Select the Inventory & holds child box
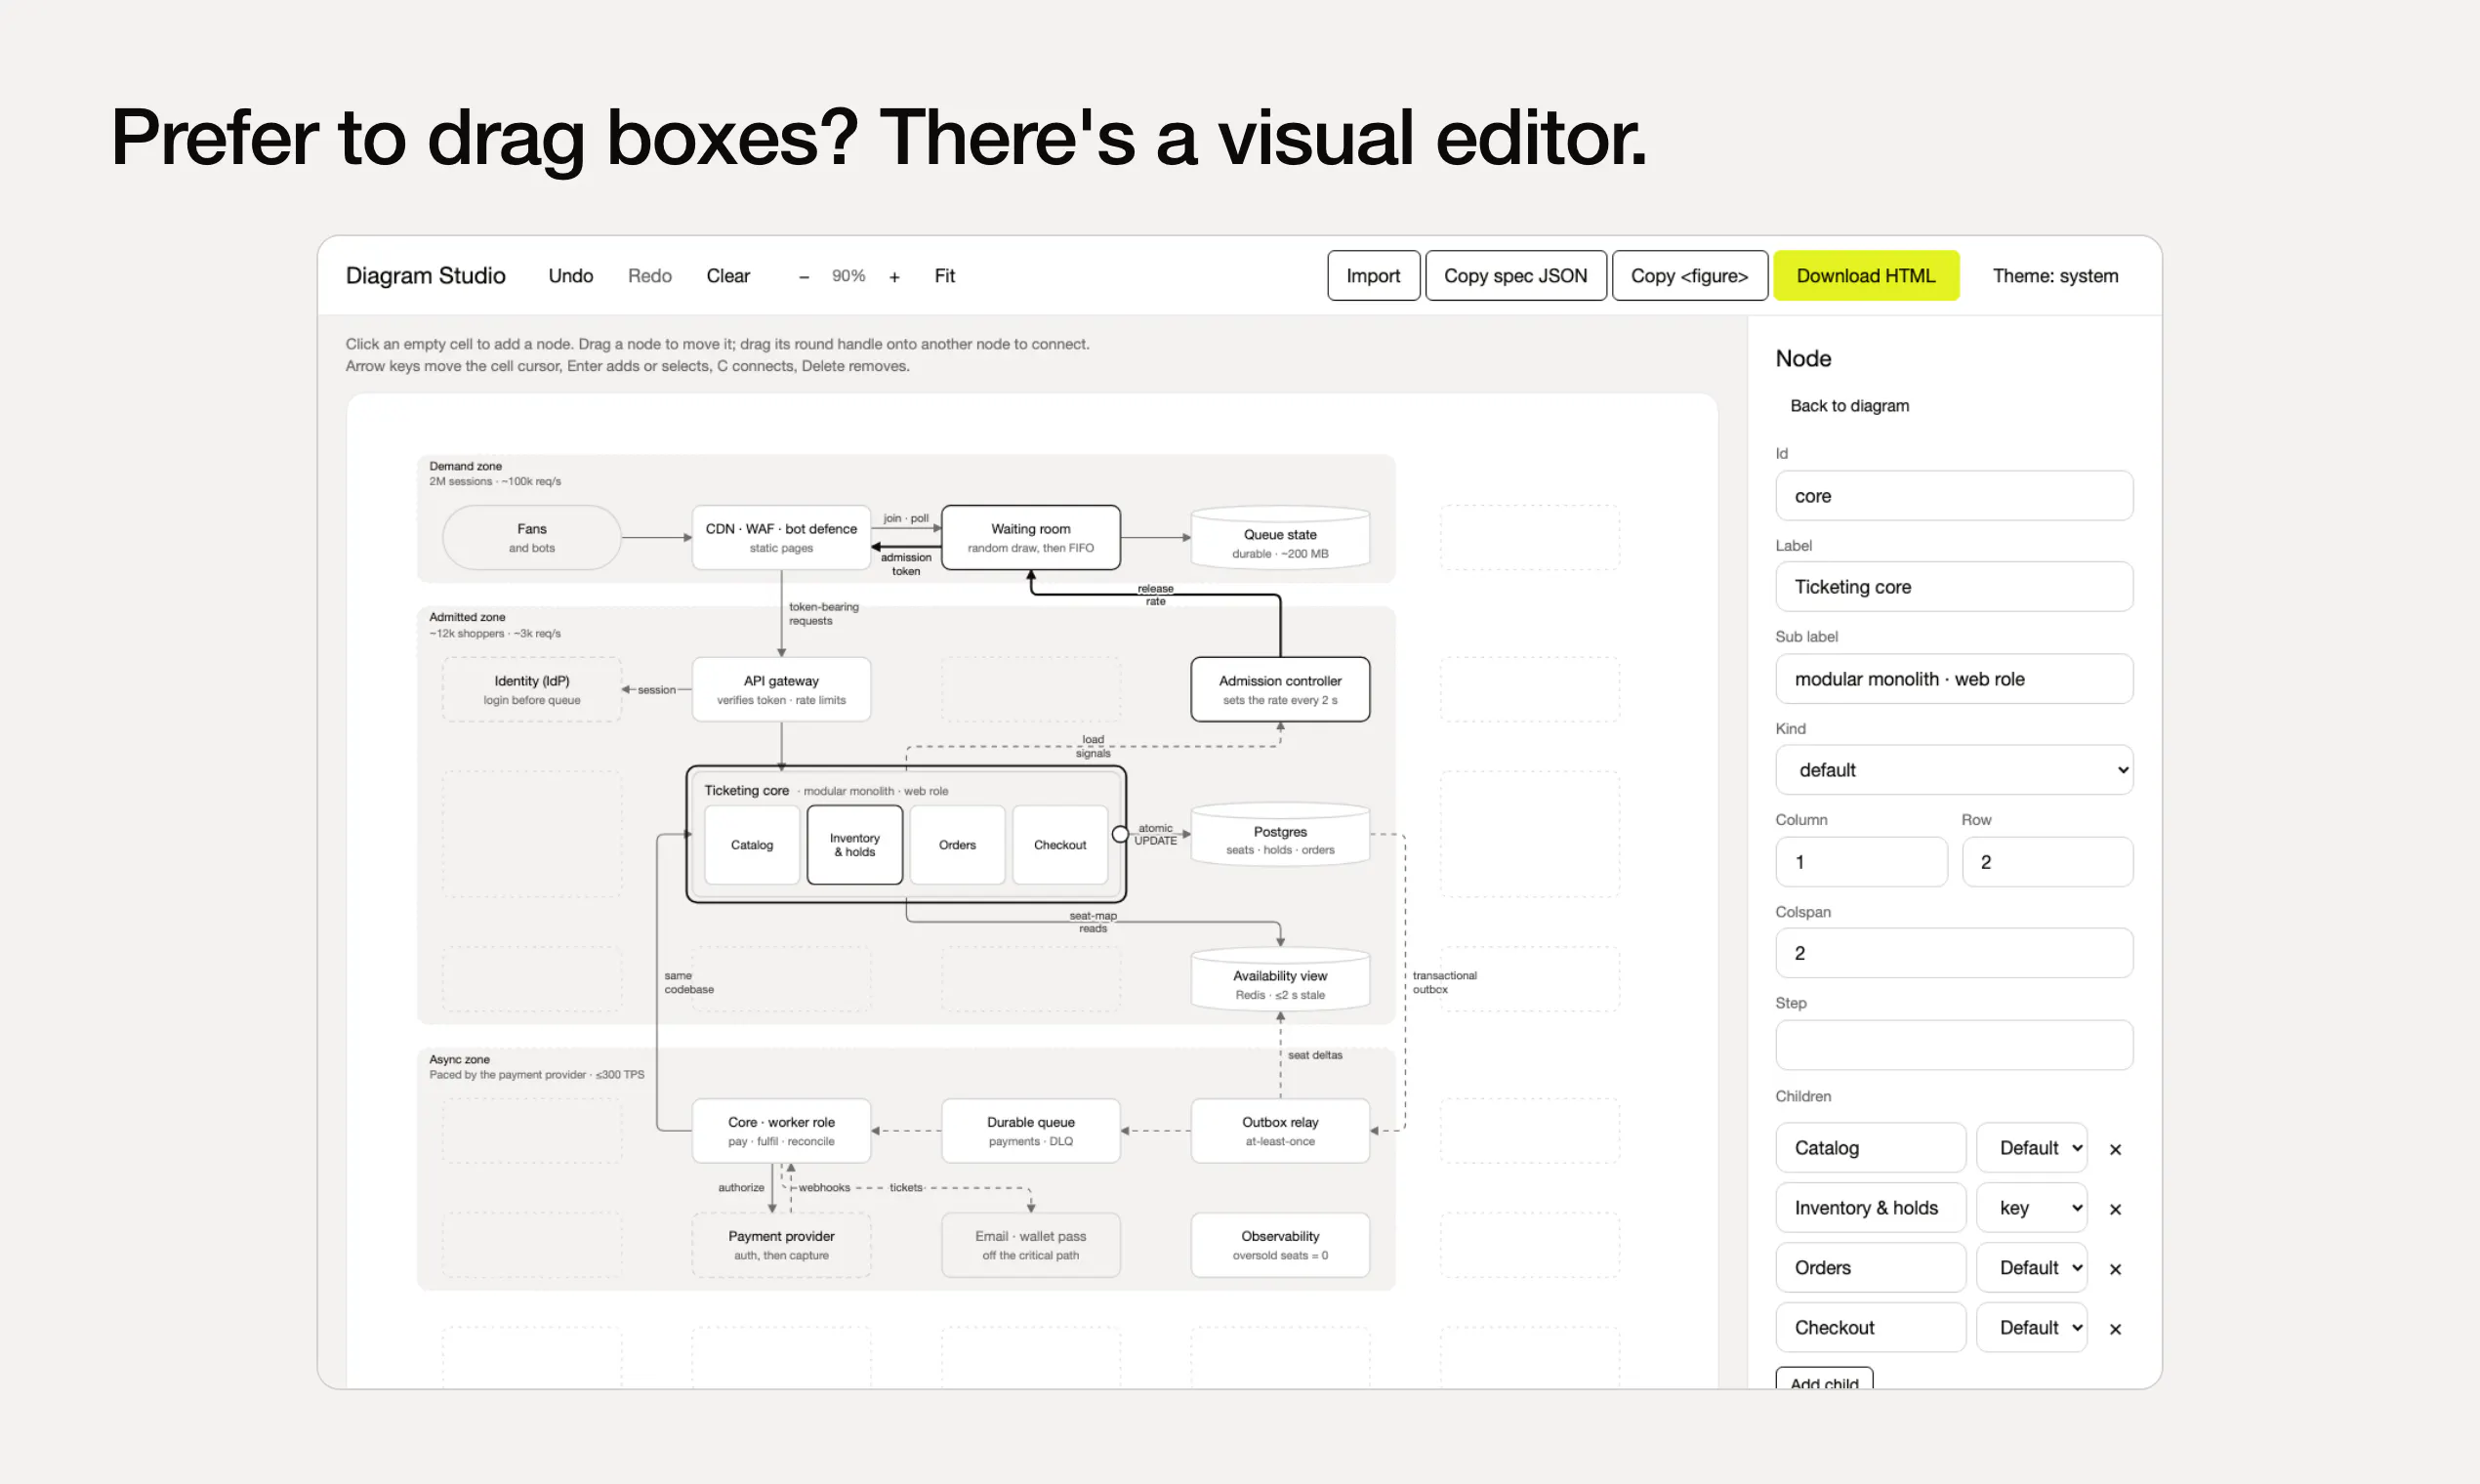The image size is (2480, 1484). [x=854, y=845]
